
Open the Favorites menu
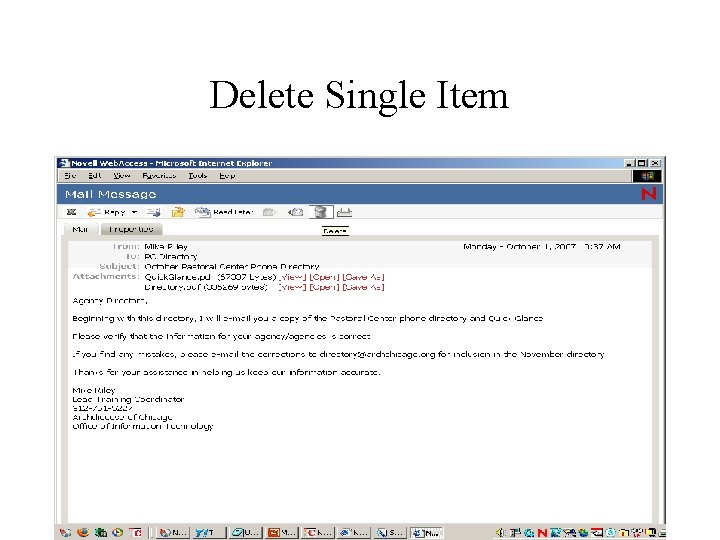[159, 176]
